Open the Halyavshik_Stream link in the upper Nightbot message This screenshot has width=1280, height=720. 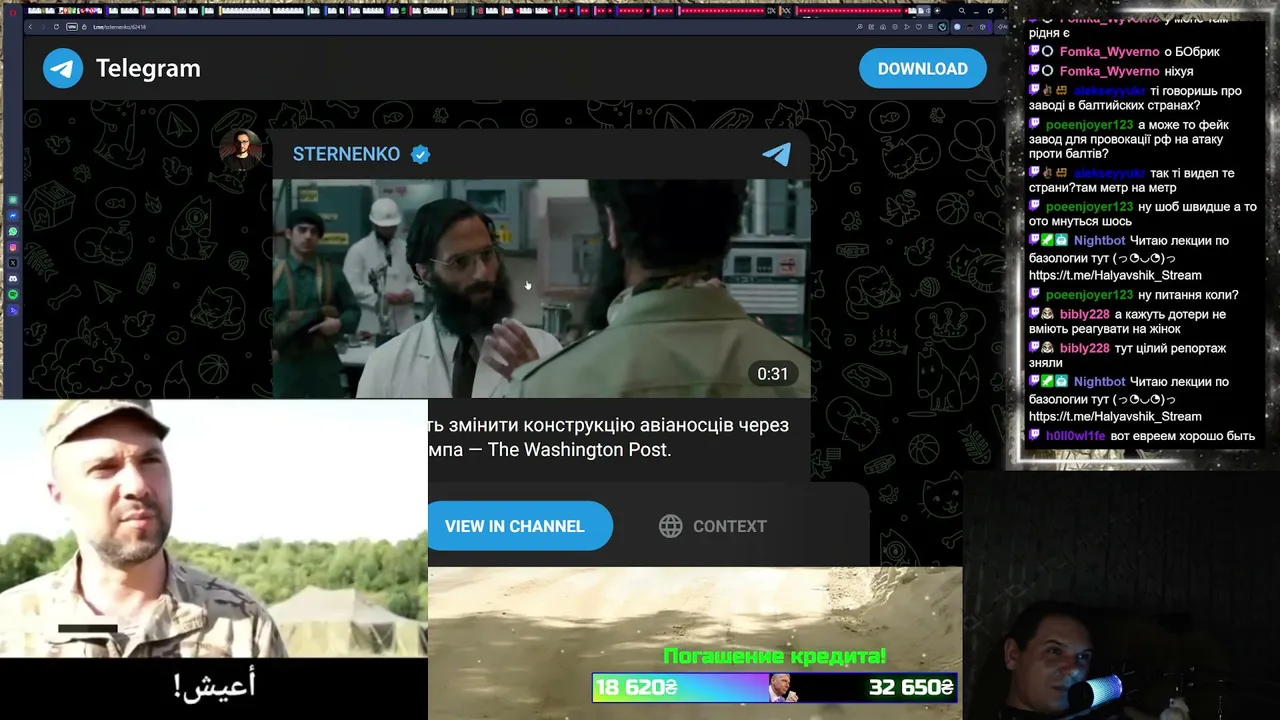1115,275
